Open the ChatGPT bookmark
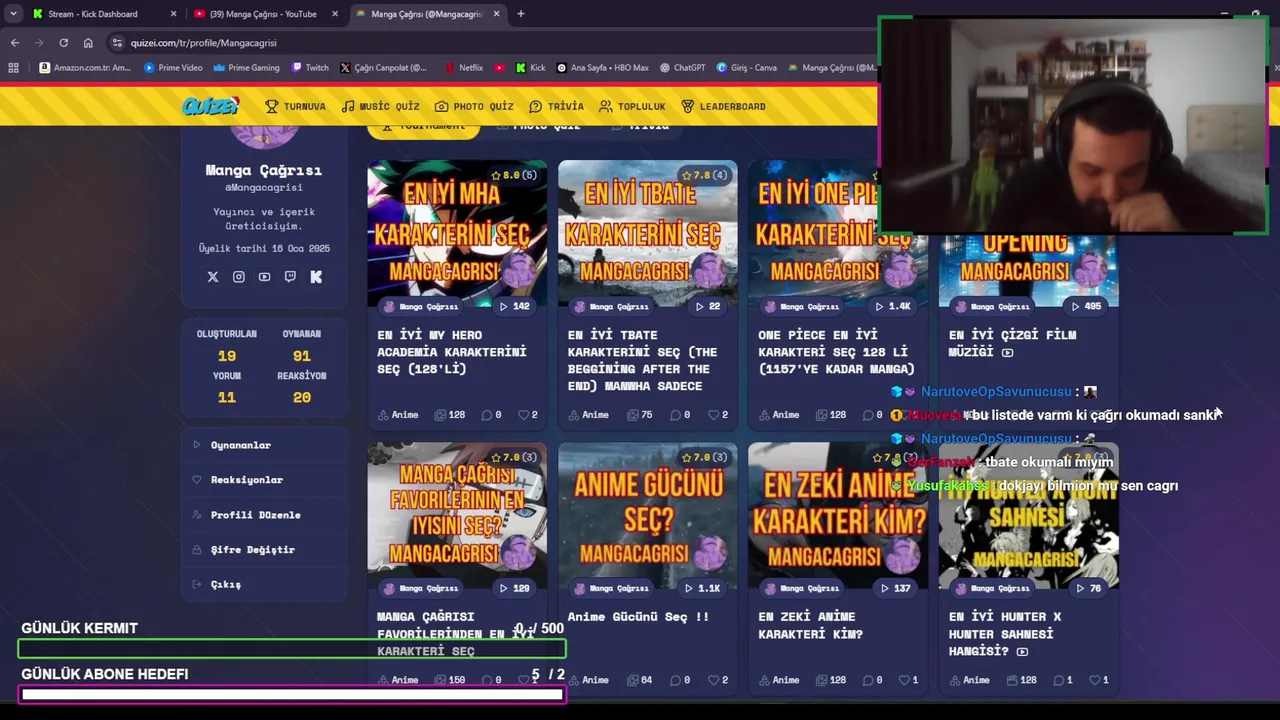The width and height of the screenshot is (1280, 720). click(x=682, y=68)
